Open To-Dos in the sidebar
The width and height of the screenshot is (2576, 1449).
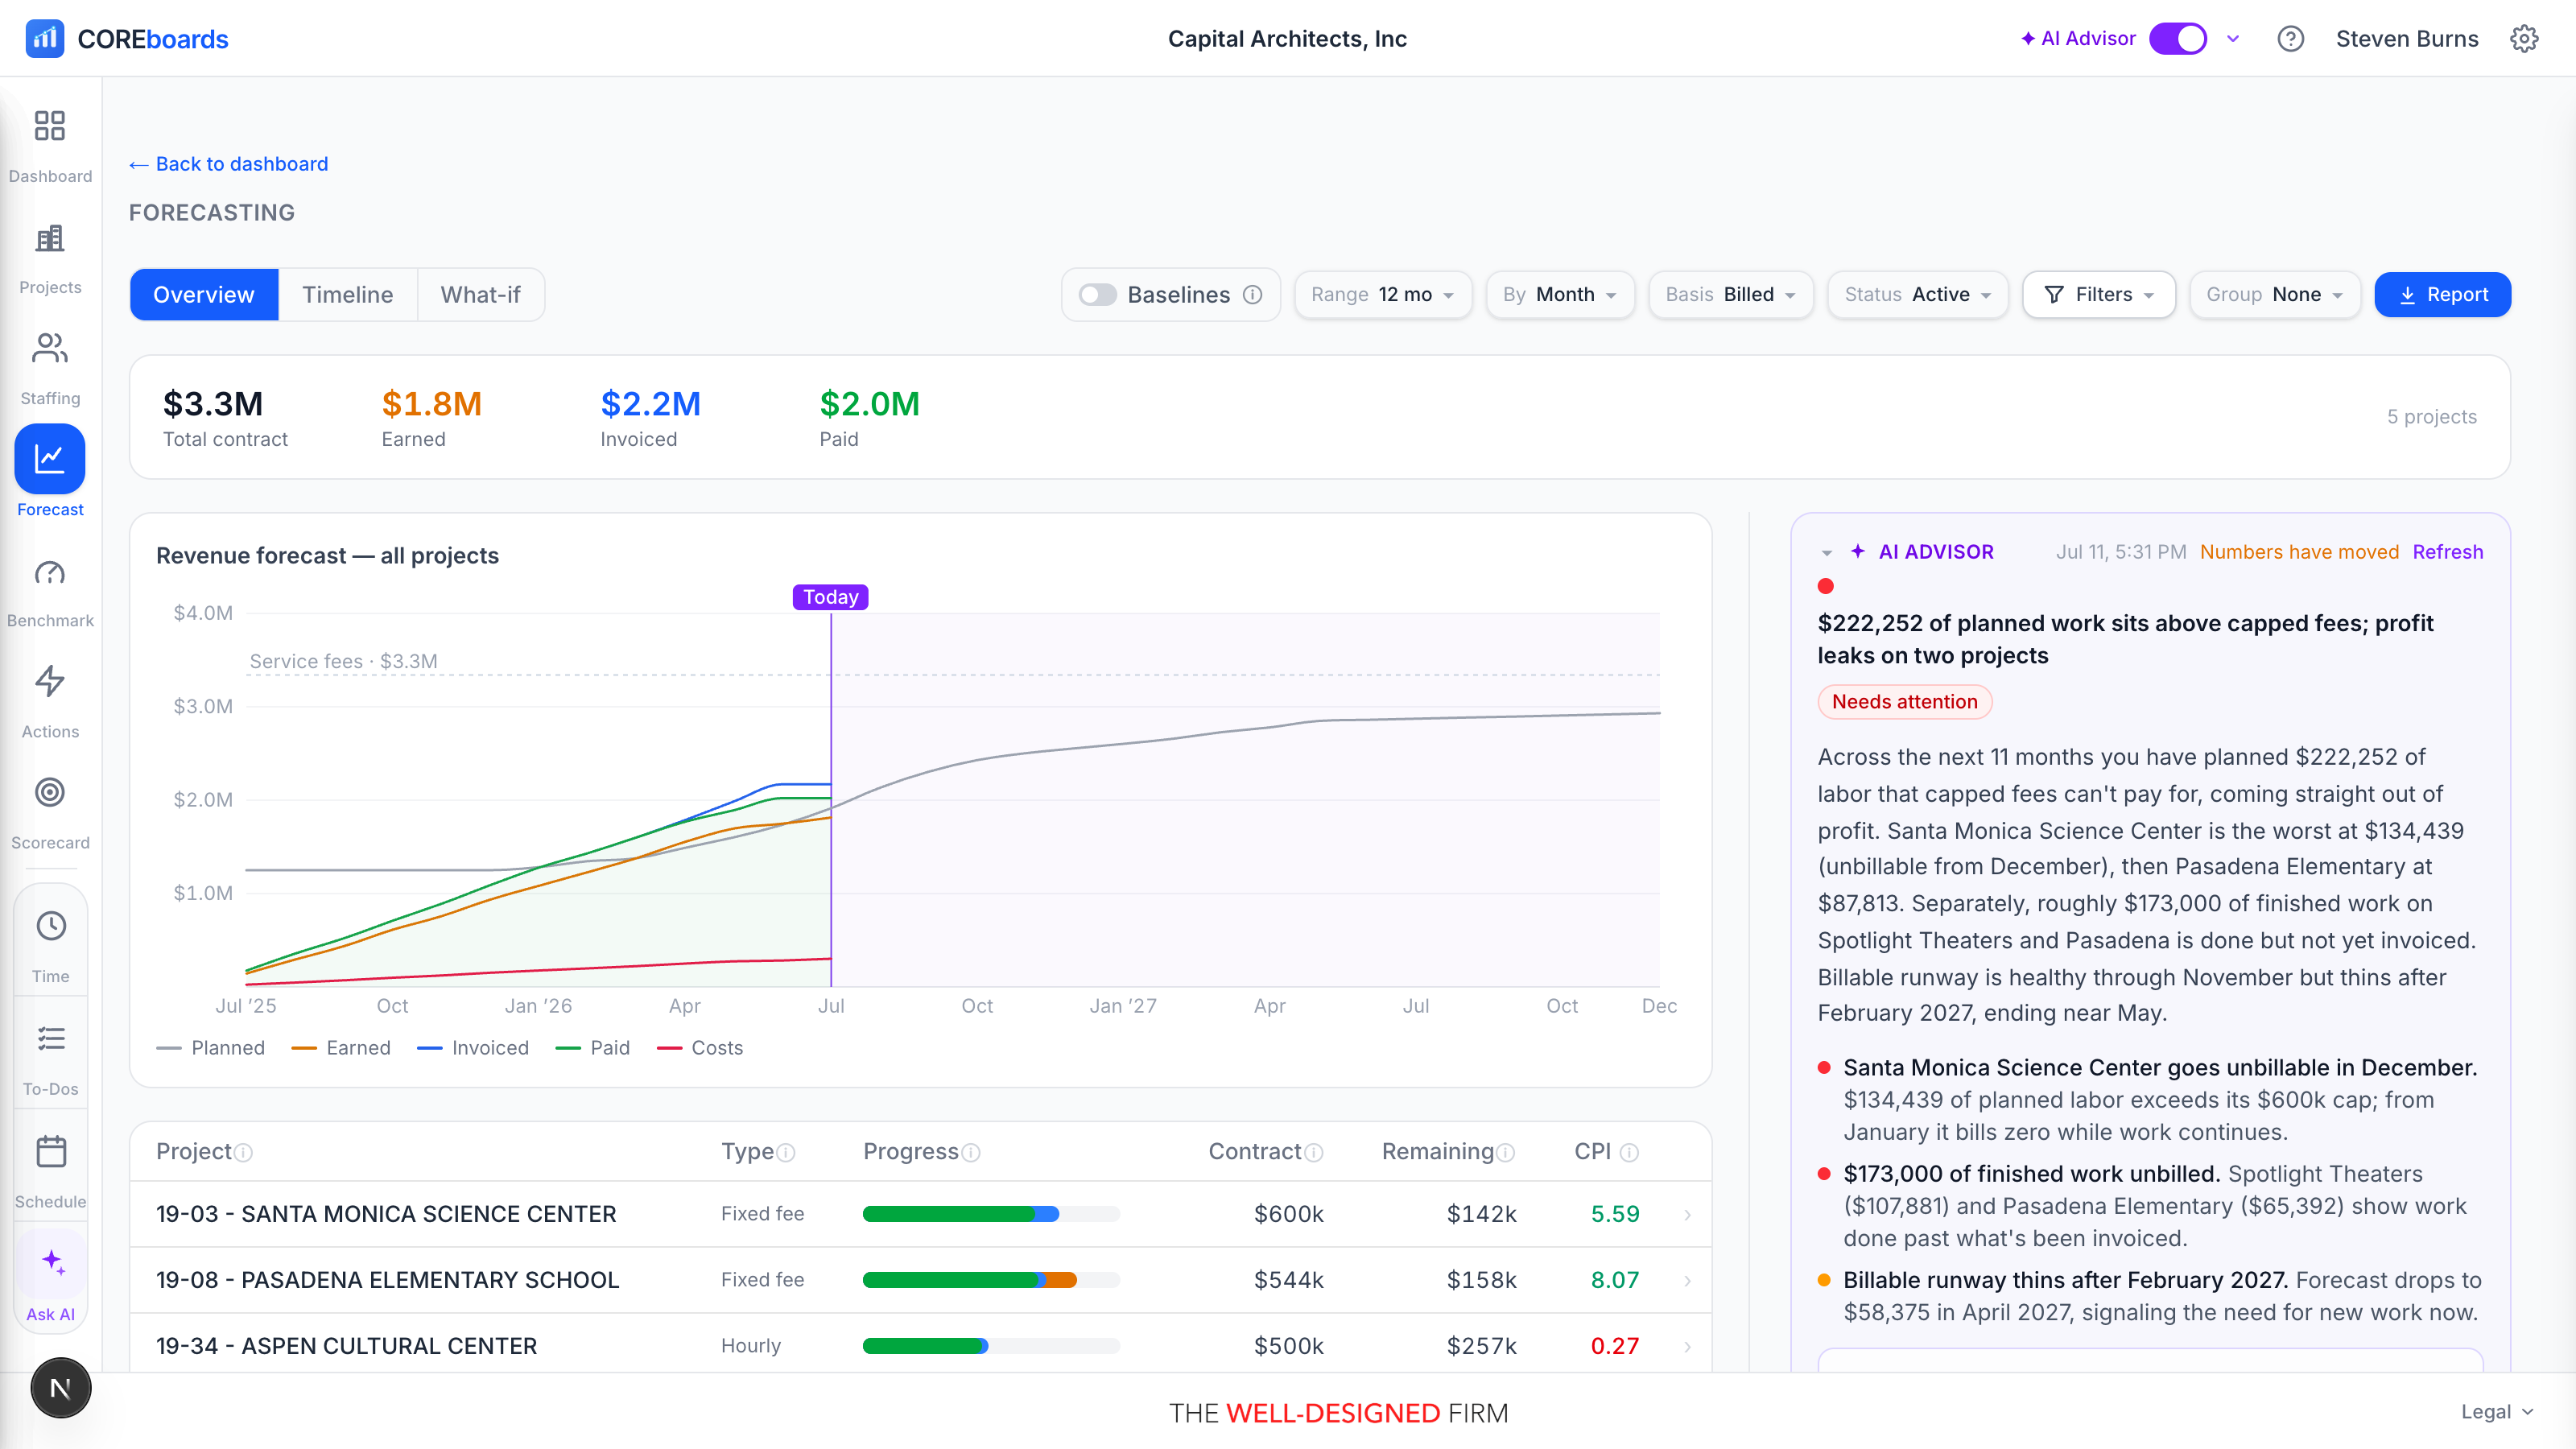(50, 1059)
